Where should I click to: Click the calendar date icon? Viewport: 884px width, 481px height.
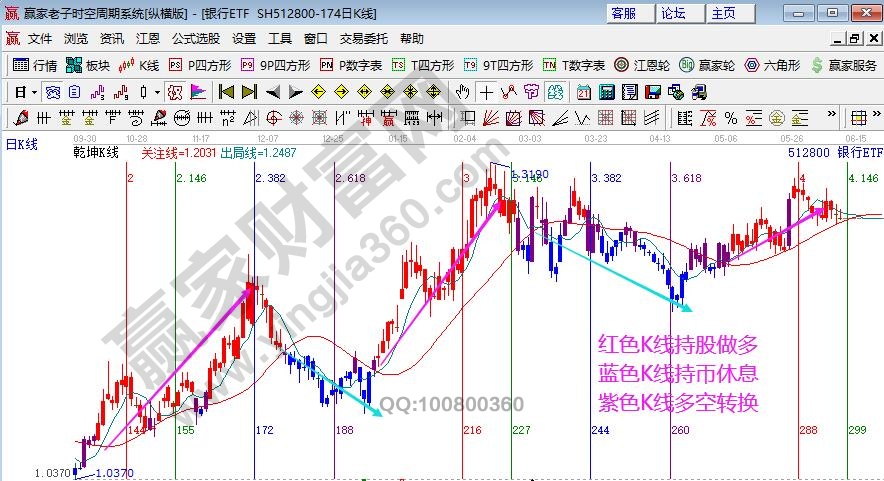[x=584, y=92]
